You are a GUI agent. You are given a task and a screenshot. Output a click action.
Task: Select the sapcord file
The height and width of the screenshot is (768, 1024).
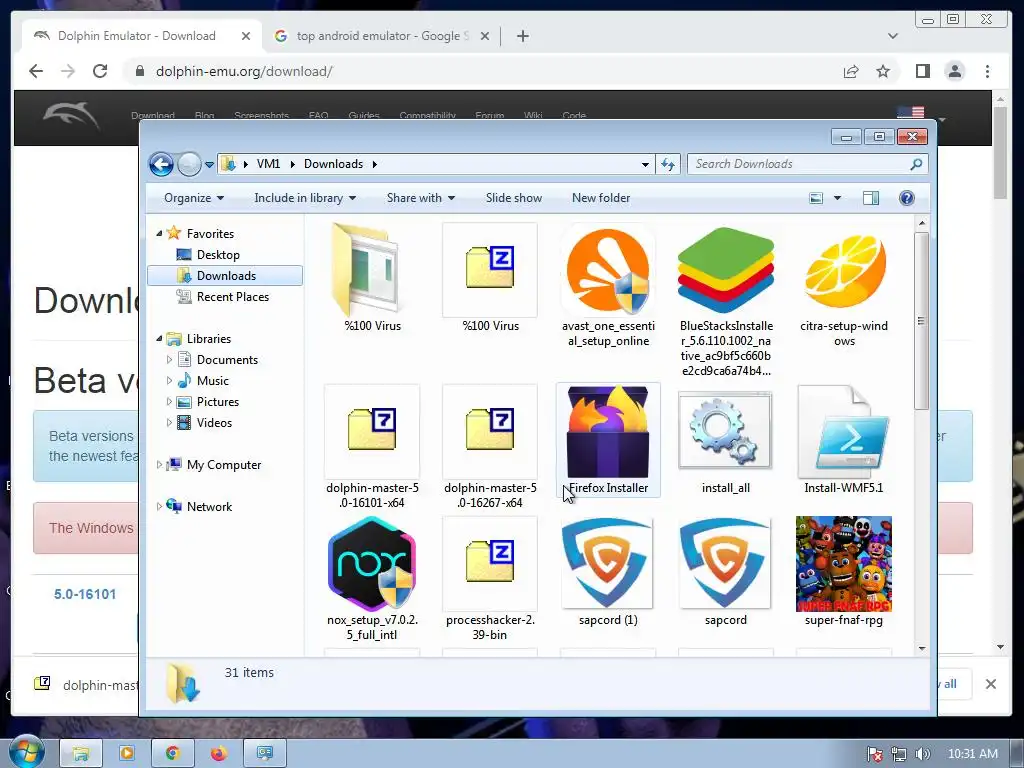[726, 571]
